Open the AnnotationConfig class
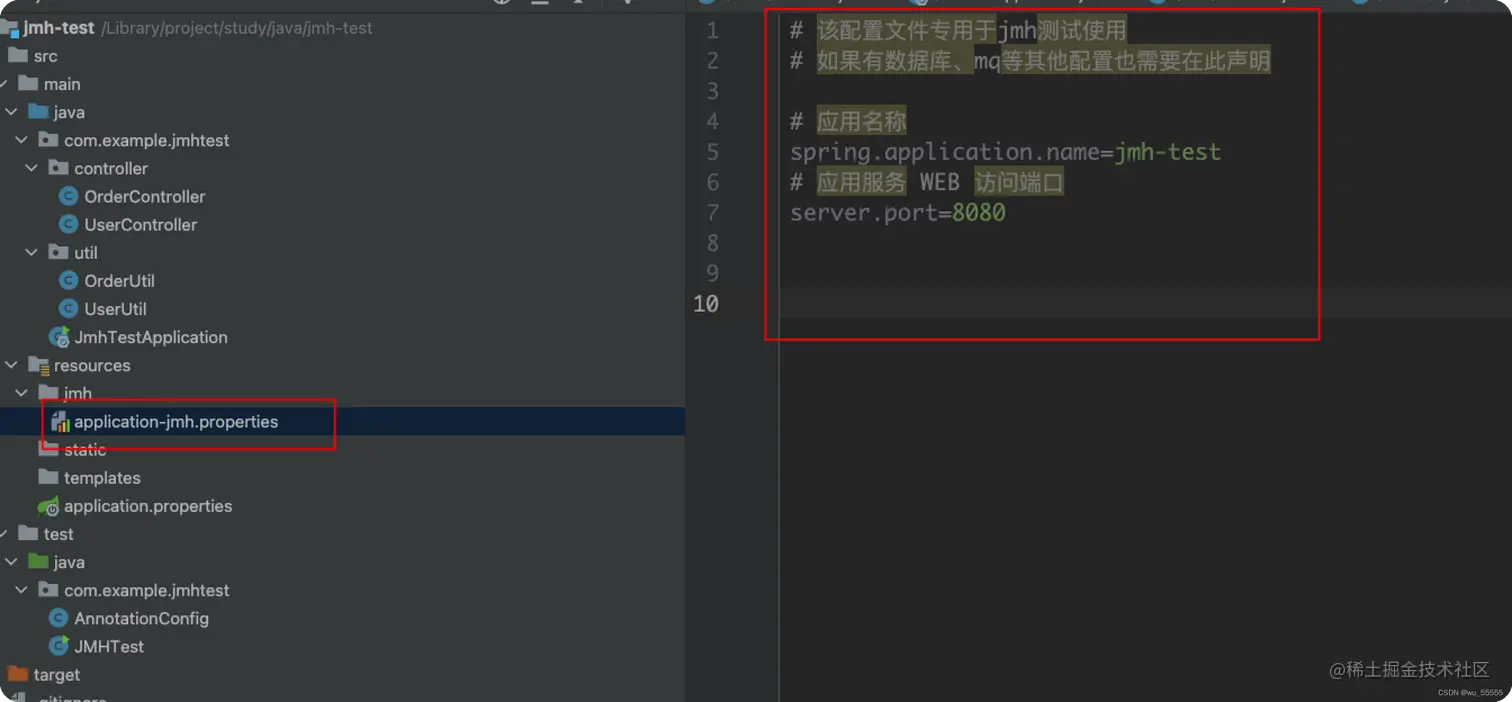 (141, 618)
